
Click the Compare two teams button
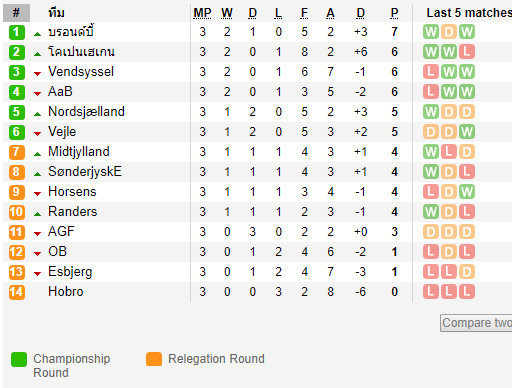[x=476, y=323]
